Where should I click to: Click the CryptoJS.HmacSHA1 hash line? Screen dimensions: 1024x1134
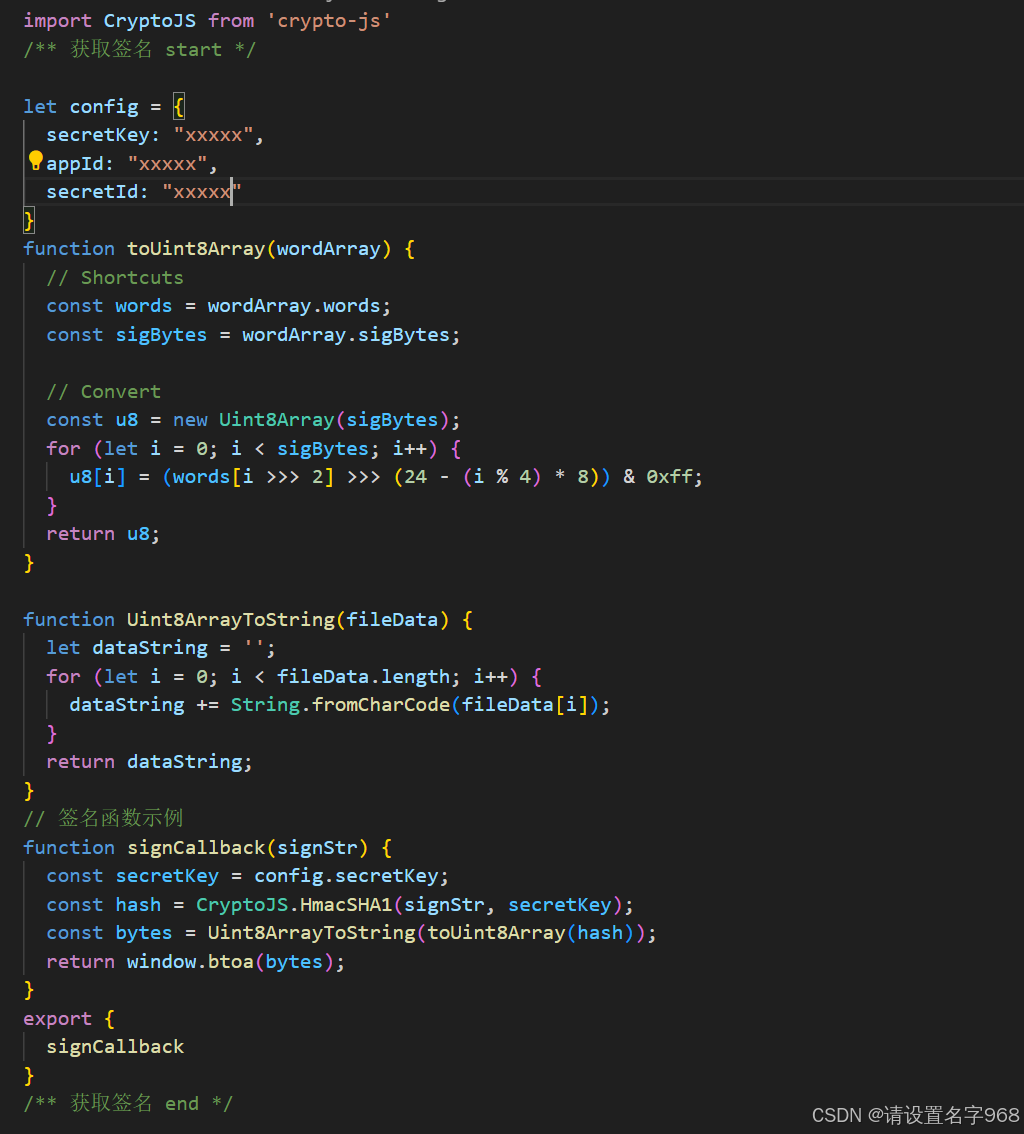[340, 905]
